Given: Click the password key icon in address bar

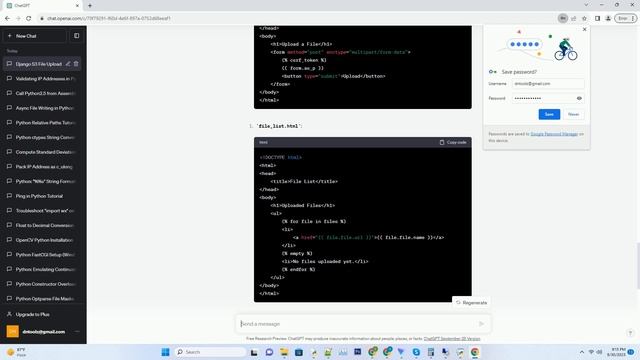Looking at the screenshot, I should 563,18.
